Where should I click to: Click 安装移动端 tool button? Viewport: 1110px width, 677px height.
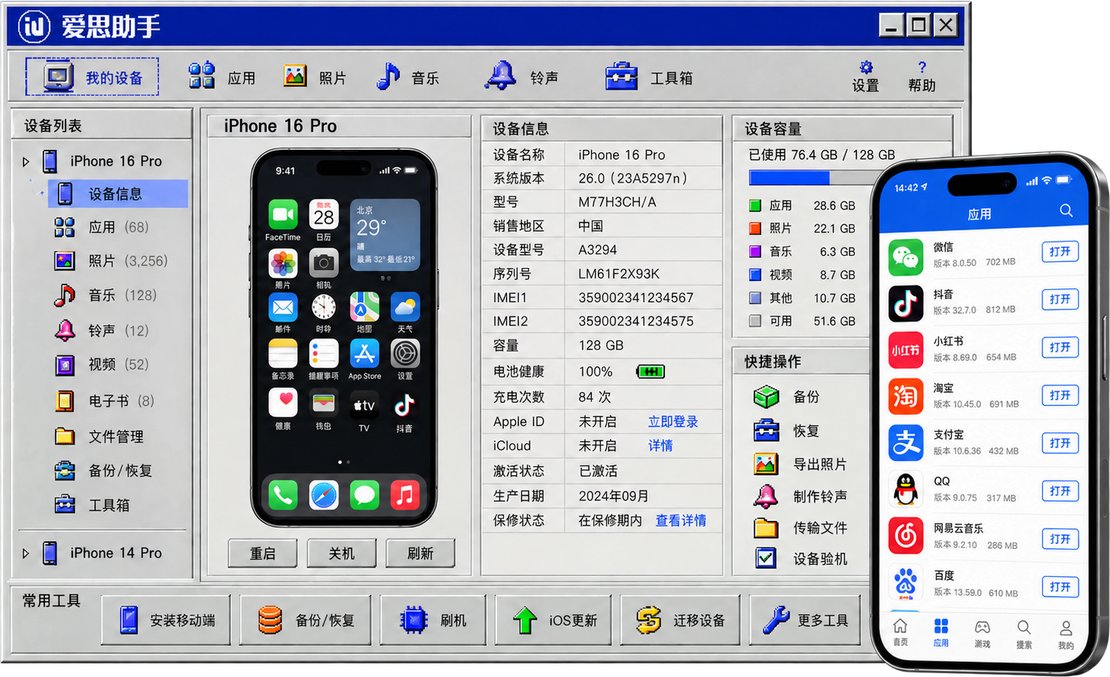(166, 620)
